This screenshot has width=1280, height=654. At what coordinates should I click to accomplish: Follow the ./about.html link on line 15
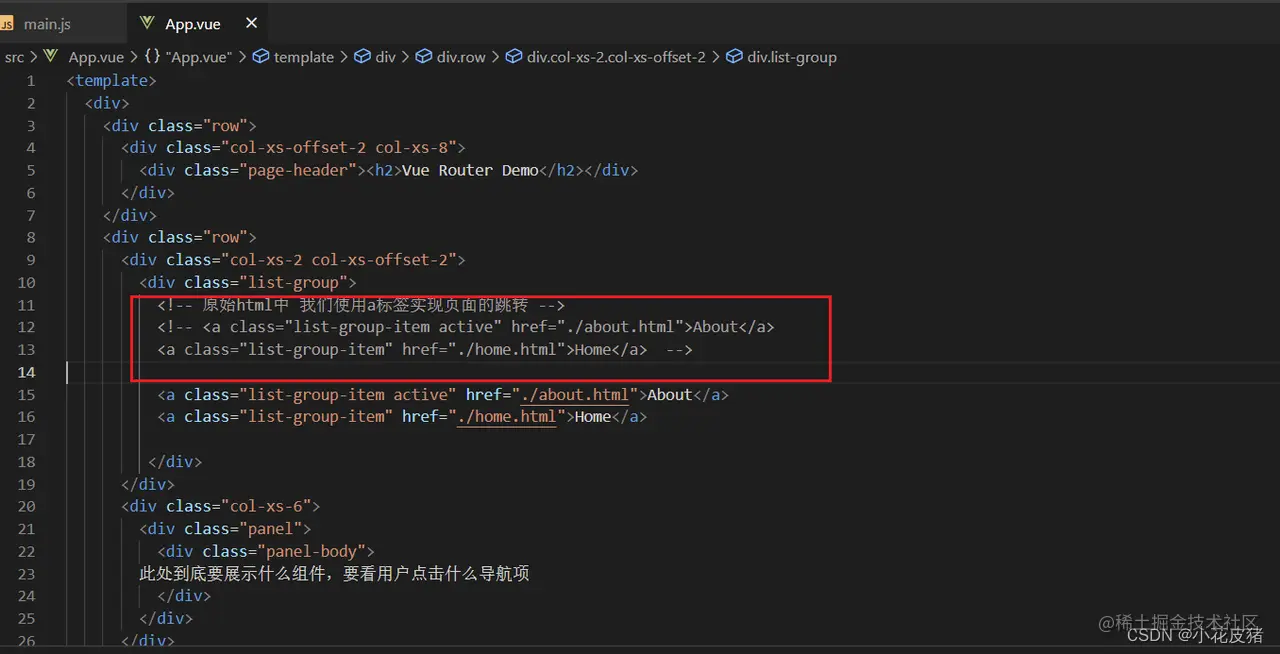(x=575, y=394)
